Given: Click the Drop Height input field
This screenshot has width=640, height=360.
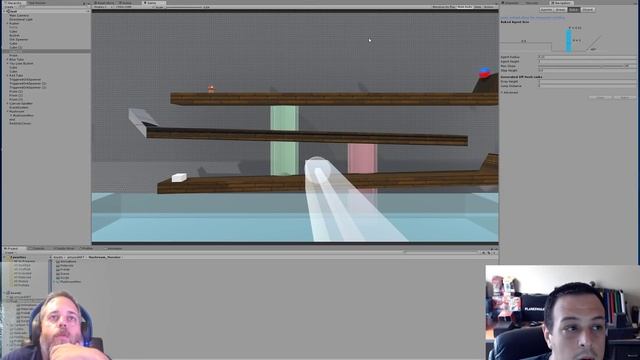Looking at the screenshot, I should (587, 81).
